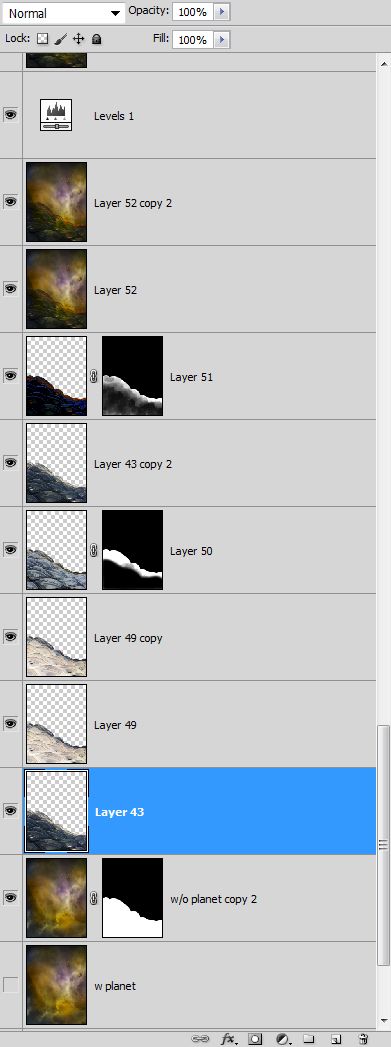Create a new layer group
This screenshot has height=1047, width=391.
[308, 1038]
